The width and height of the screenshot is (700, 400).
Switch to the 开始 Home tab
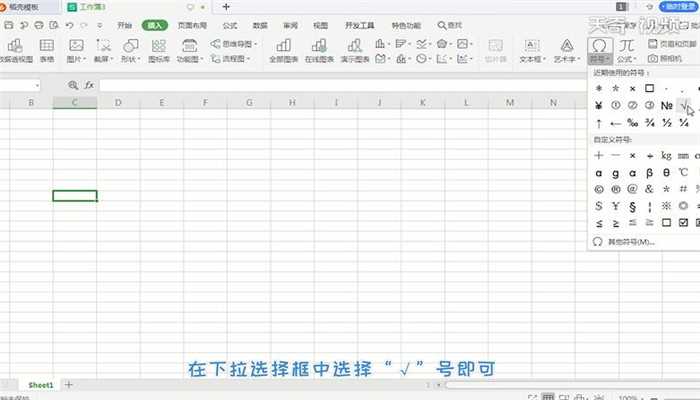pos(125,25)
